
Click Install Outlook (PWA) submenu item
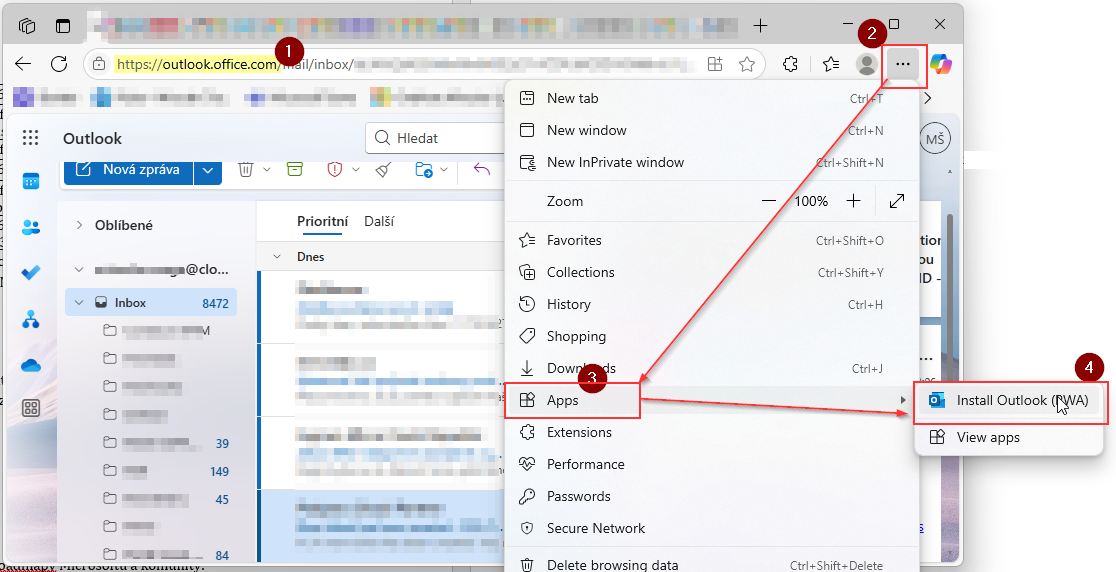(1009, 401)
